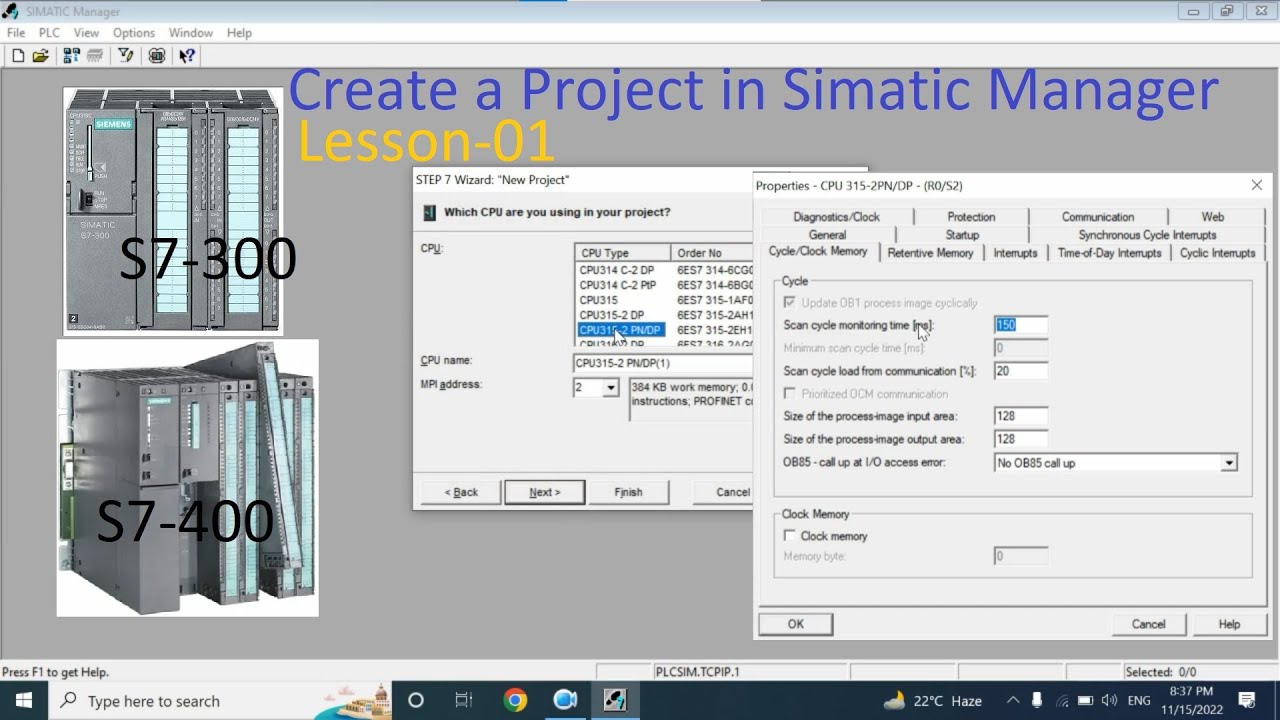Click the Cortana circle icon on taskbar
The width and height of the screenshot is (1280, 720).
point(416,700)
